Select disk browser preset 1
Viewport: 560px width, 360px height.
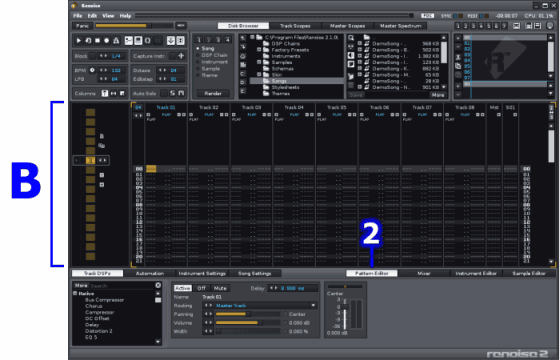coord(199,40)
